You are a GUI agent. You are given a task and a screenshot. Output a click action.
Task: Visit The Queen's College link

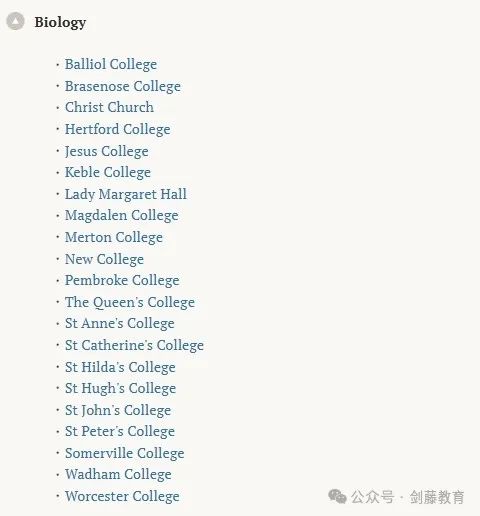pyautogui.click(x=130, y=302)
